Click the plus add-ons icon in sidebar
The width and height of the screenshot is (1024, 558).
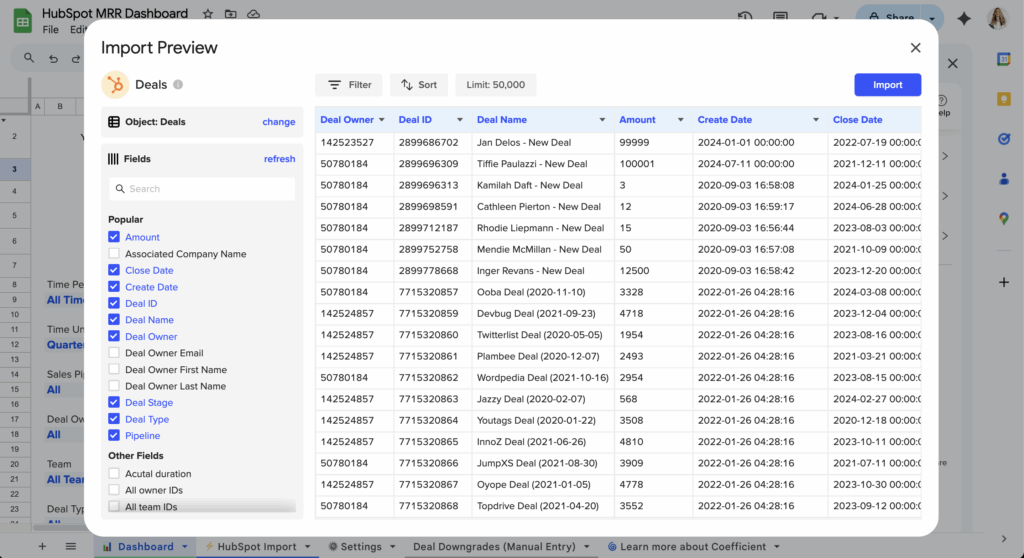pos(1004,282)
